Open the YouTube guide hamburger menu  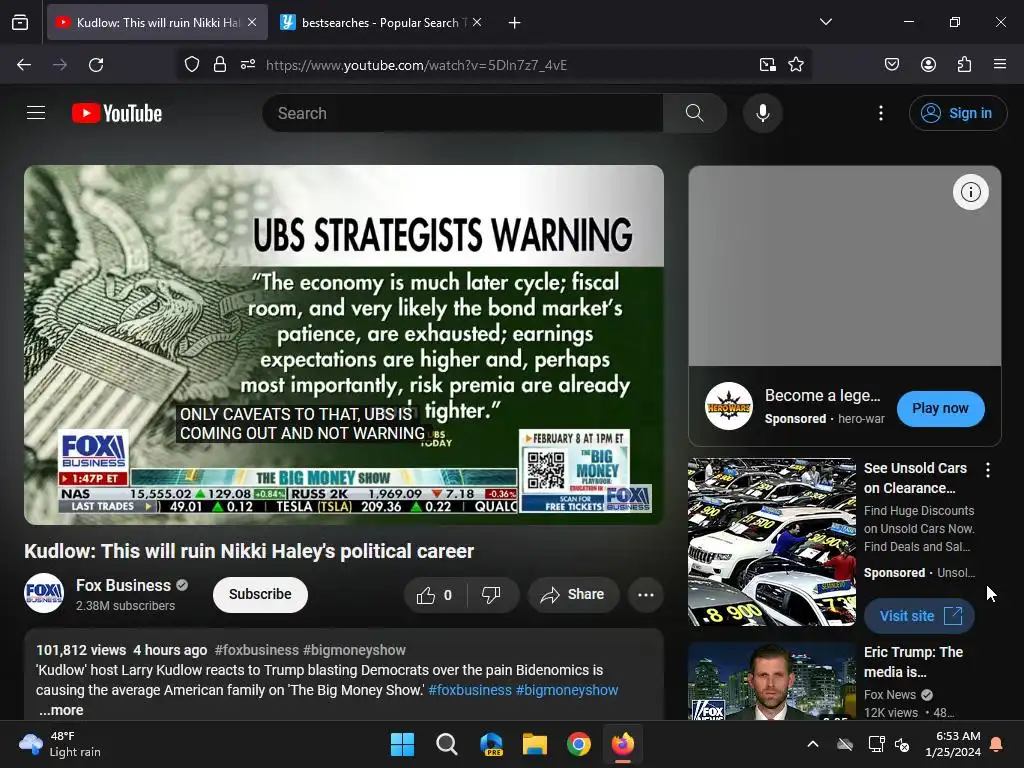point(36,113)
